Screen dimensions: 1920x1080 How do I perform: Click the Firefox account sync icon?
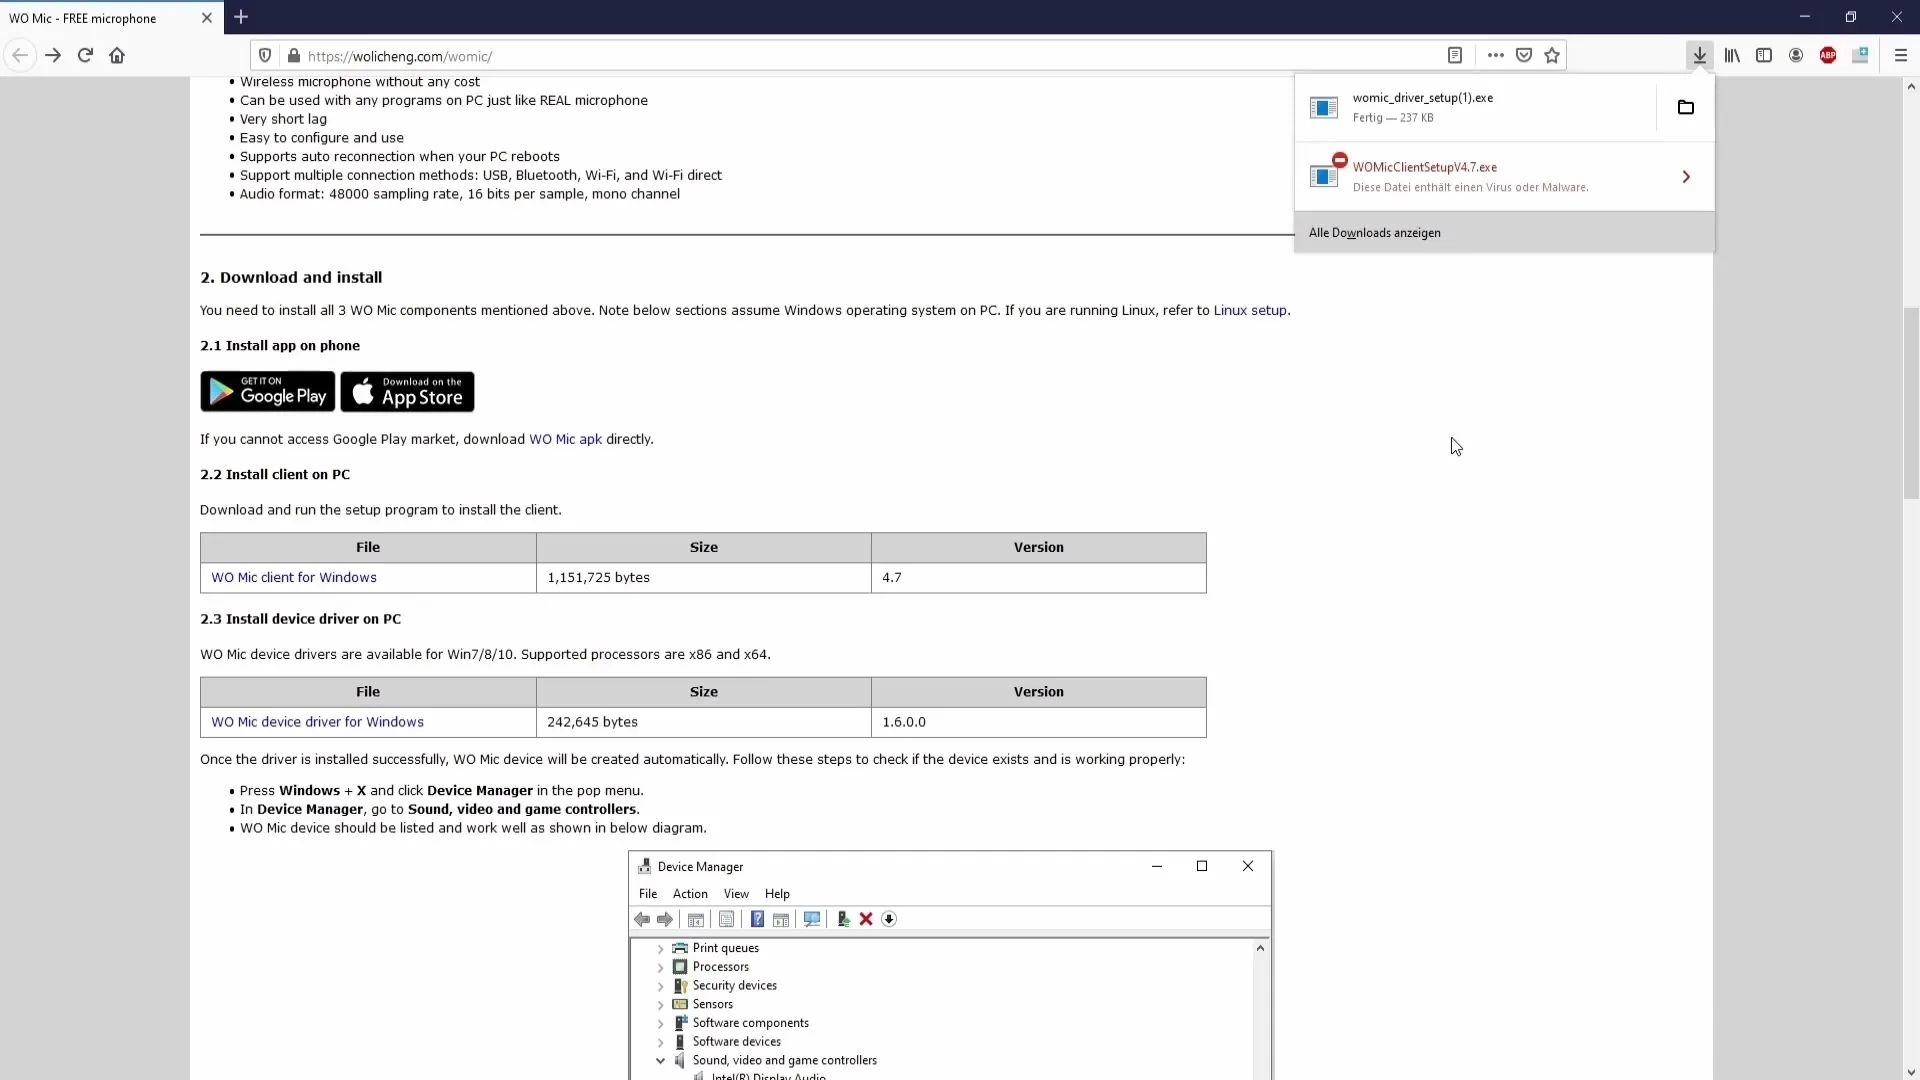[x=1796, y=55]
